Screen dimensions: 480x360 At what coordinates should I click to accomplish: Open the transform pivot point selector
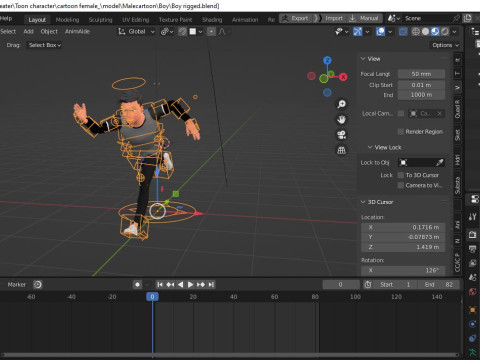coord(167,32)
